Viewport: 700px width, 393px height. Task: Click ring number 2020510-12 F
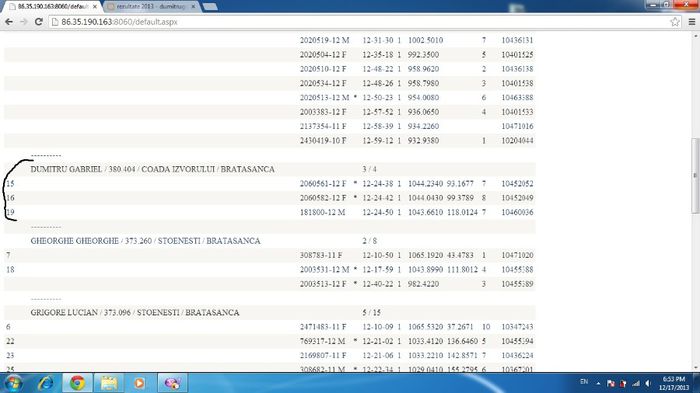coord(323,69)
